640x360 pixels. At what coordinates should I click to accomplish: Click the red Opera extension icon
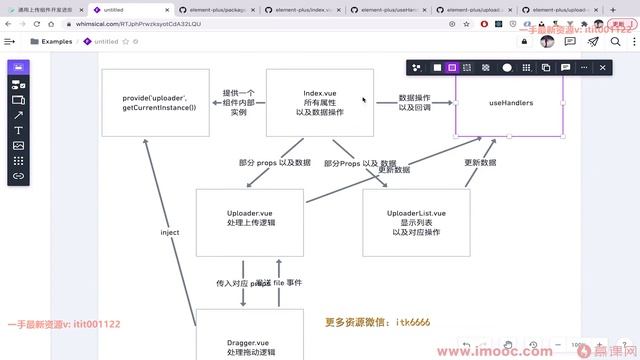484,24
